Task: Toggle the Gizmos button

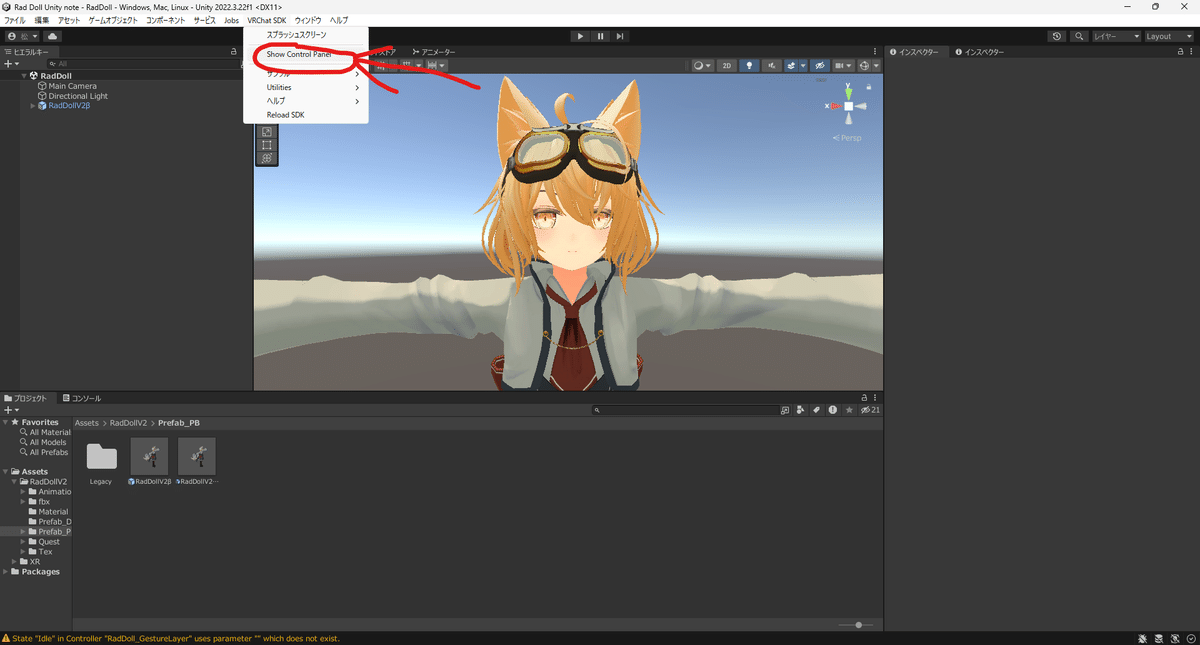Action: [x=864, y=65]
